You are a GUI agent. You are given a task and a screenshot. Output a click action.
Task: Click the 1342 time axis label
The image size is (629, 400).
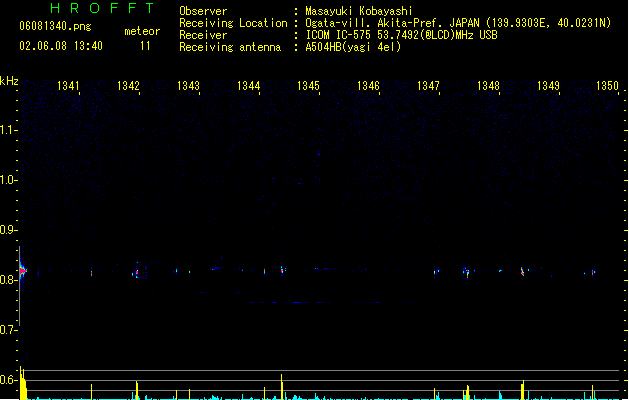pyautogui.click(x=128, y=86)
